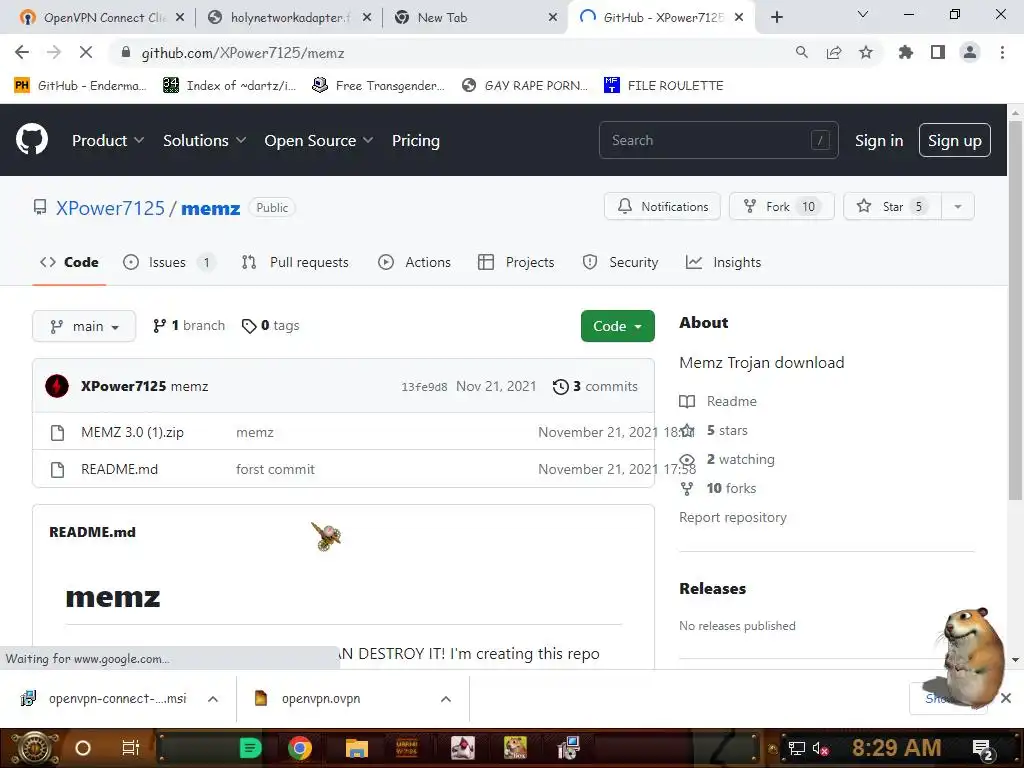This screenshot has width=1024, height=768.
Task: Click Sign in
Action: pyautogui.click(x=879, y=140)
